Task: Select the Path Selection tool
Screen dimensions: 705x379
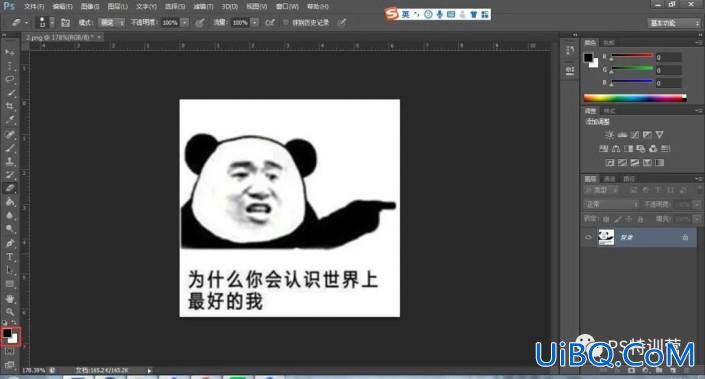Action: click(x=9, y=271)
